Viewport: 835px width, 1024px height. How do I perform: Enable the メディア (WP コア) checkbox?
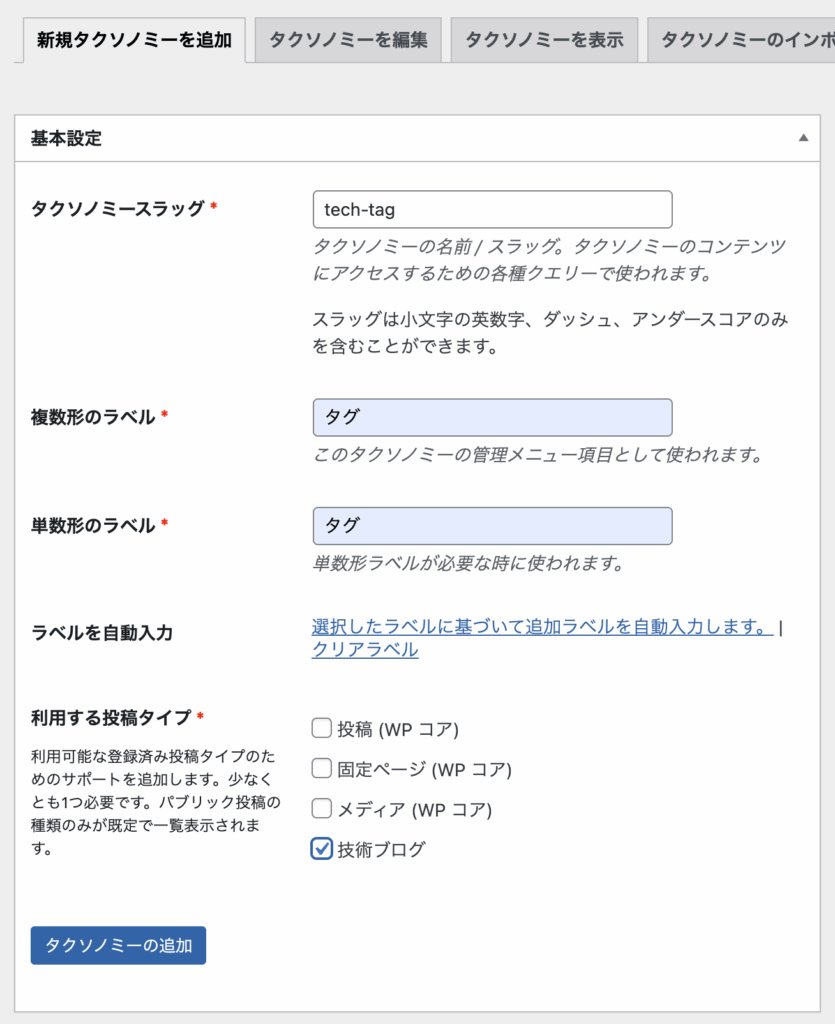point(321,808)
